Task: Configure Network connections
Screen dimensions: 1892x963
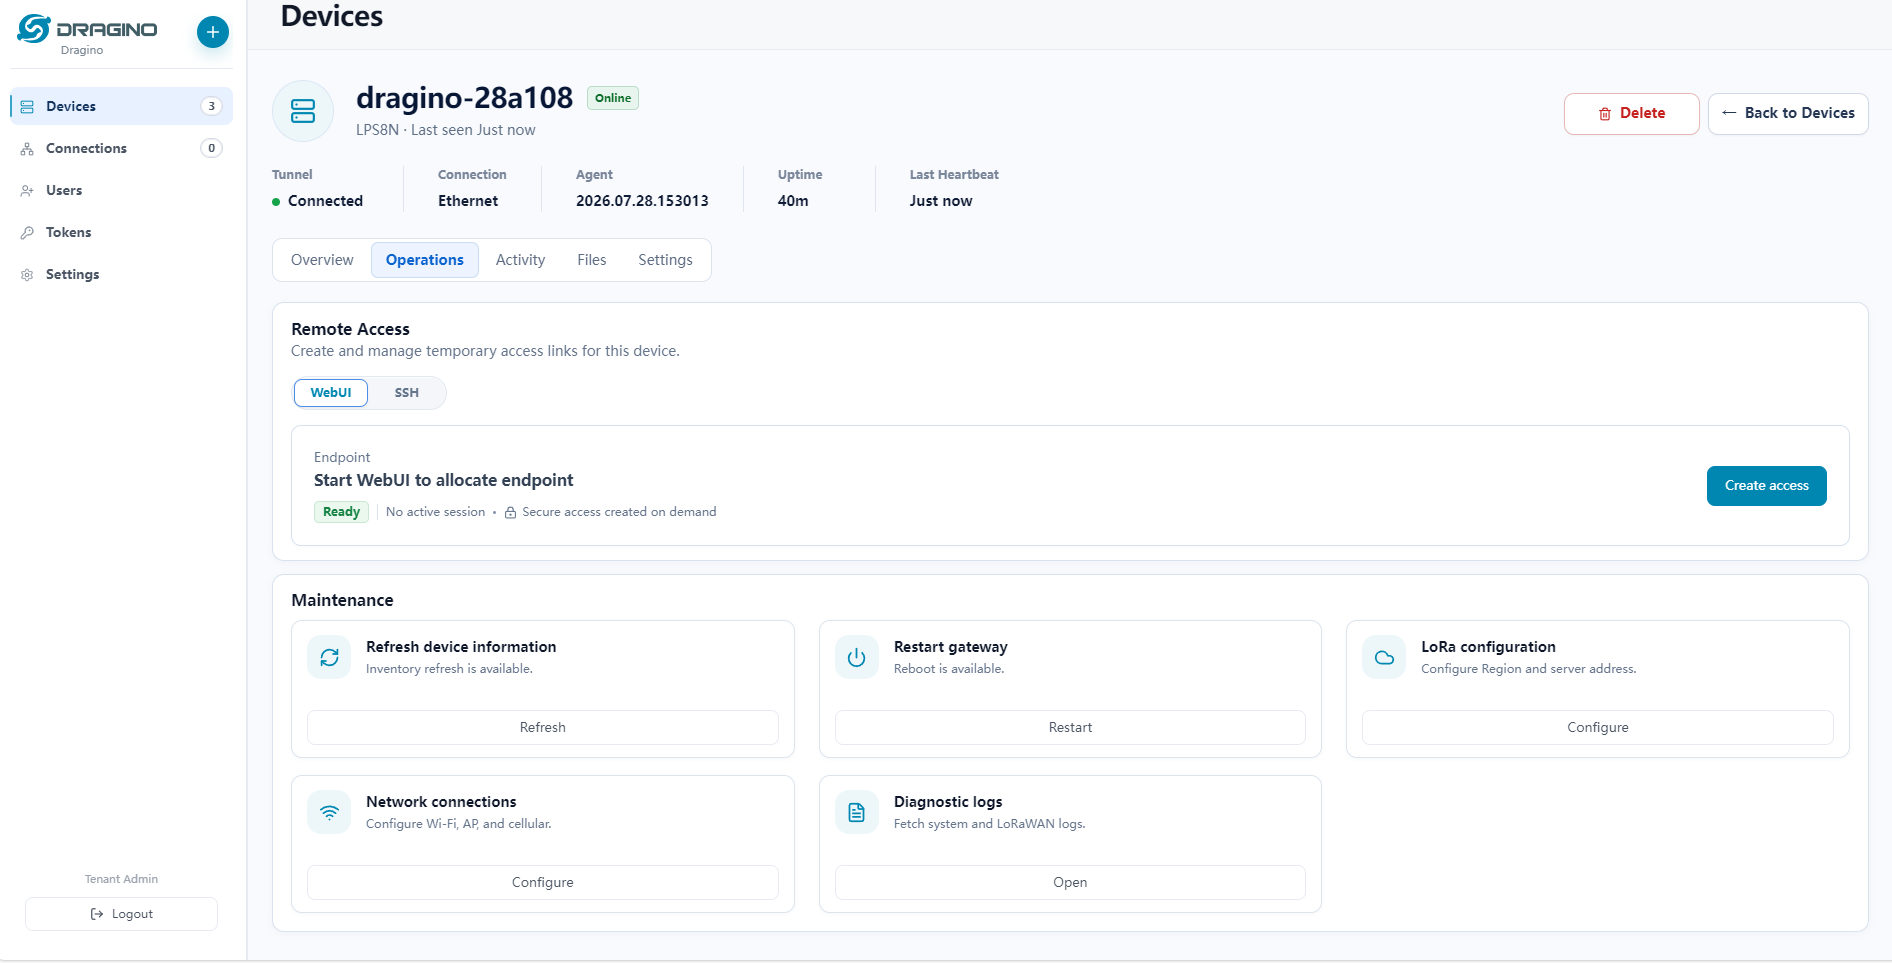Action: [x=542, y=882]
